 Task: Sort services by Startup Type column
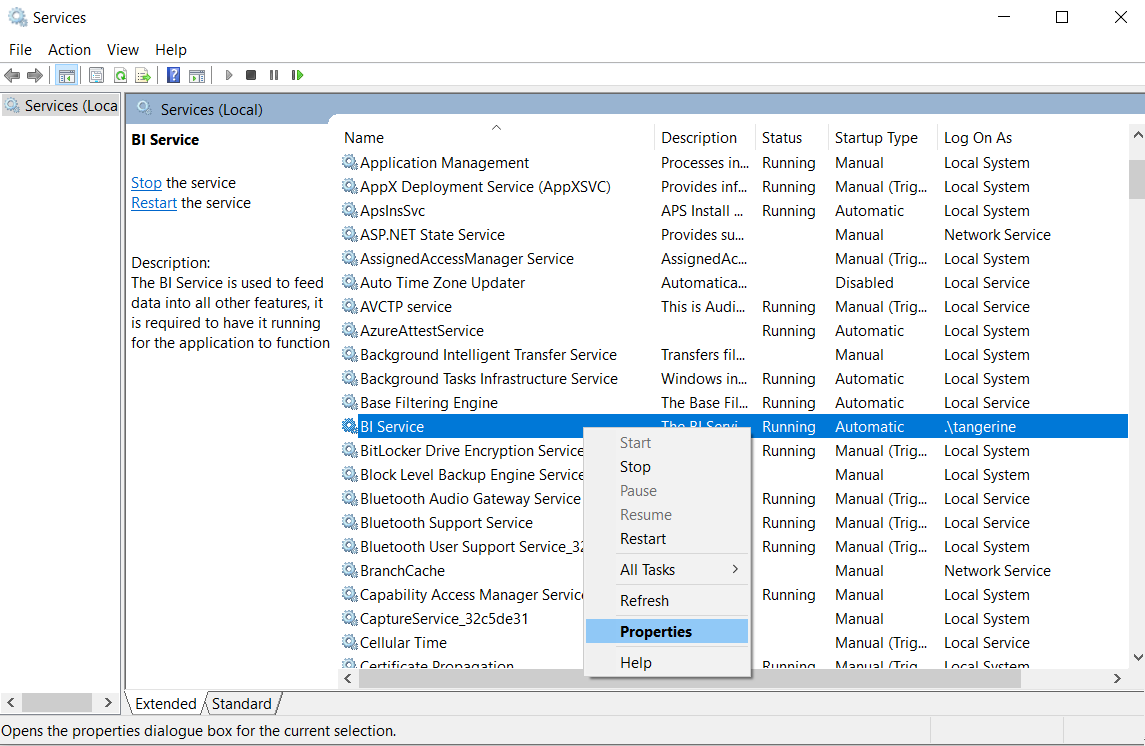[x=876, y=138]
